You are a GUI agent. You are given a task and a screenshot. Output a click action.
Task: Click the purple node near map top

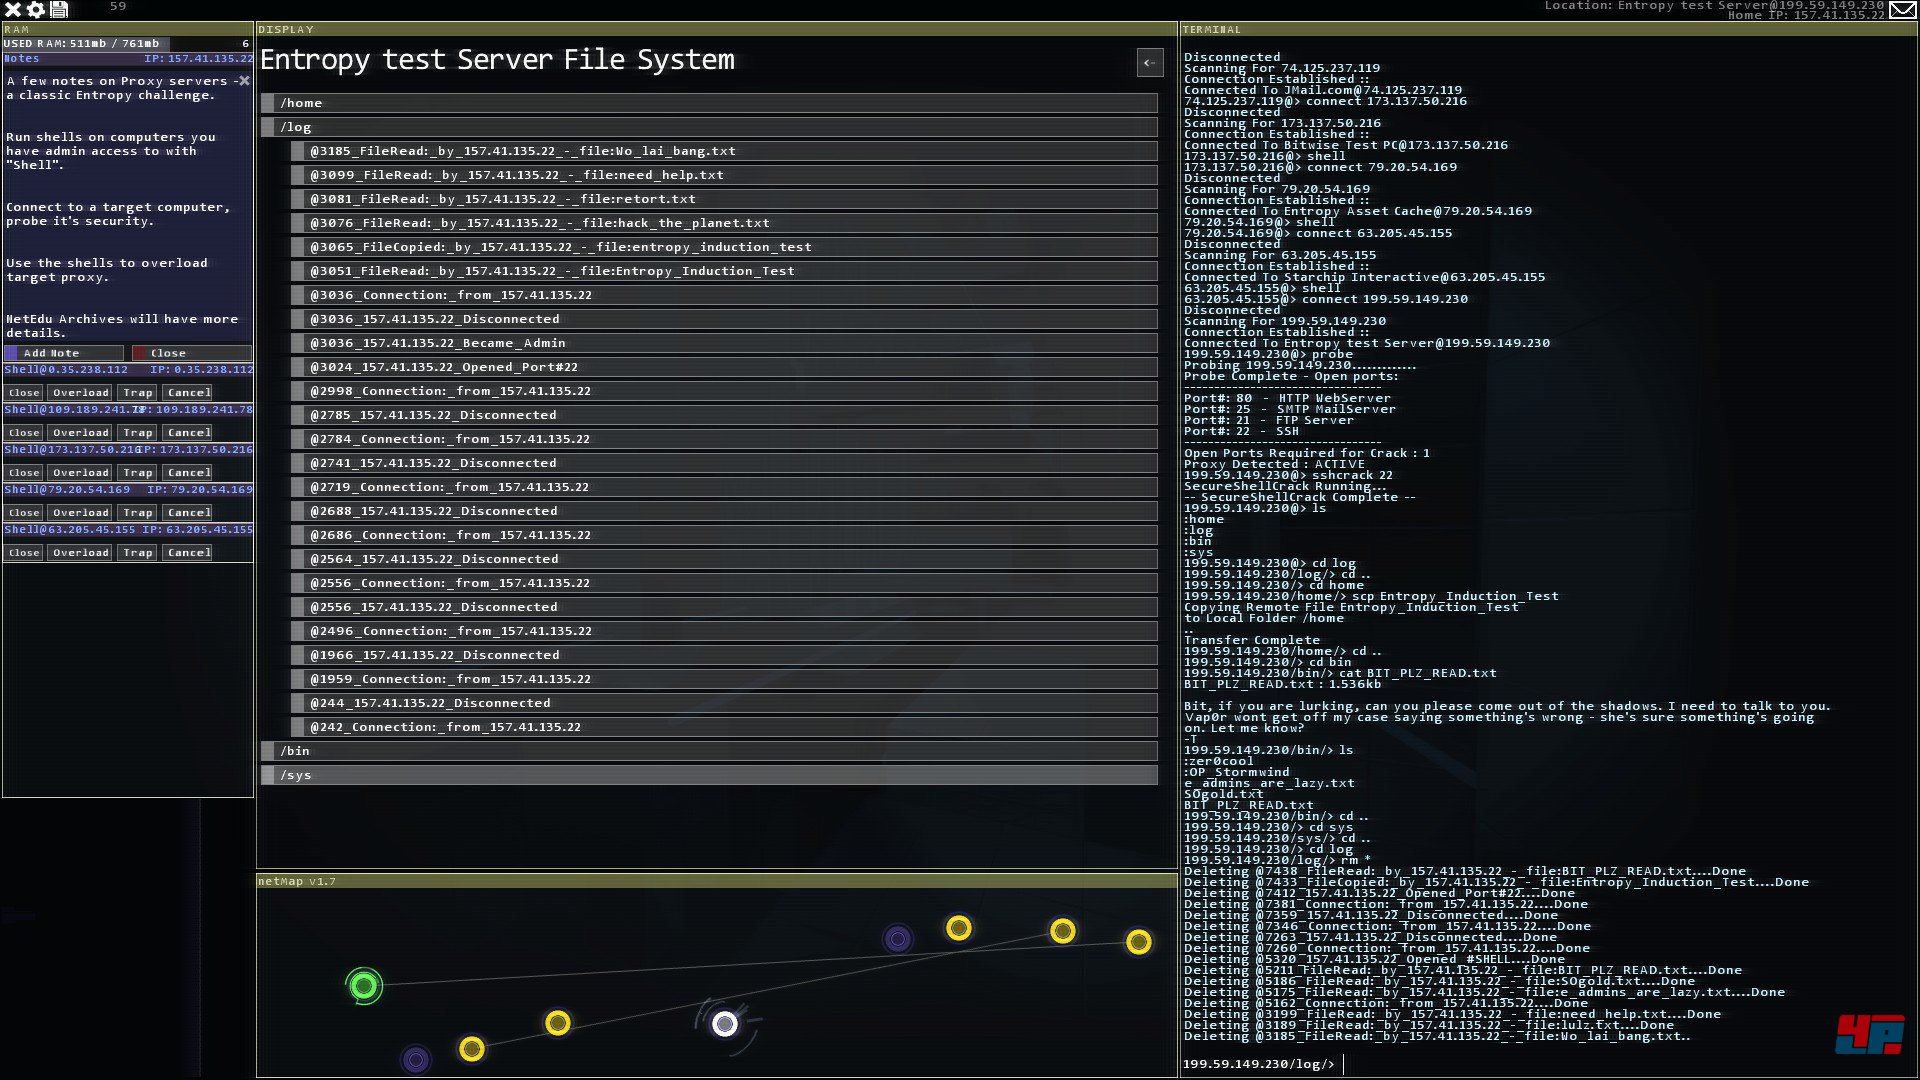pyautogui.click(x=898, y=939)
